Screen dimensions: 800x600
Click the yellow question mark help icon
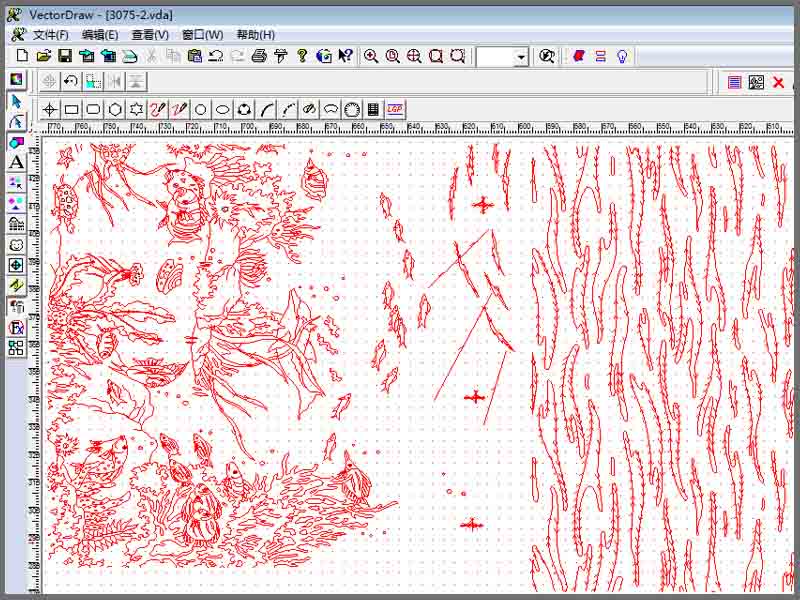click(x=302, y=56)
